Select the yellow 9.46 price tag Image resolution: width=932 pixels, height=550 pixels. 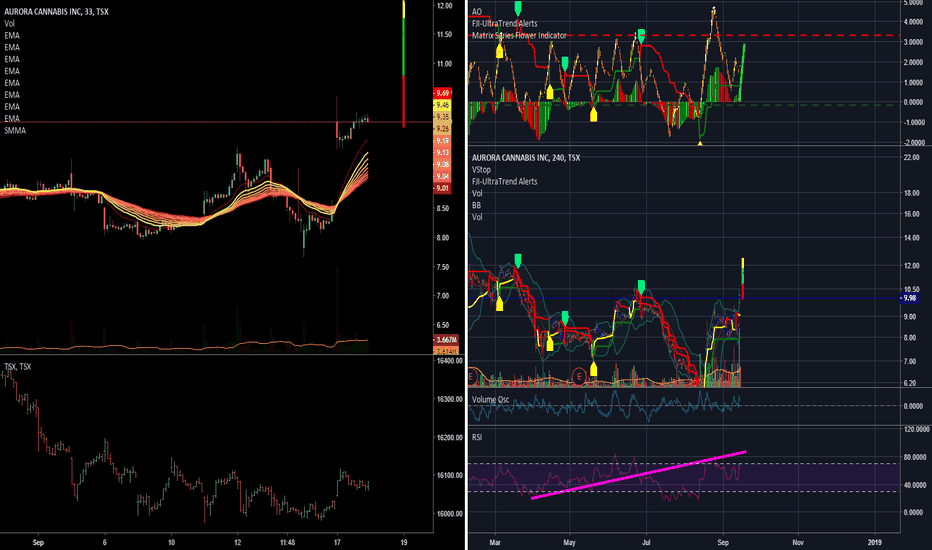click(443, 105)
